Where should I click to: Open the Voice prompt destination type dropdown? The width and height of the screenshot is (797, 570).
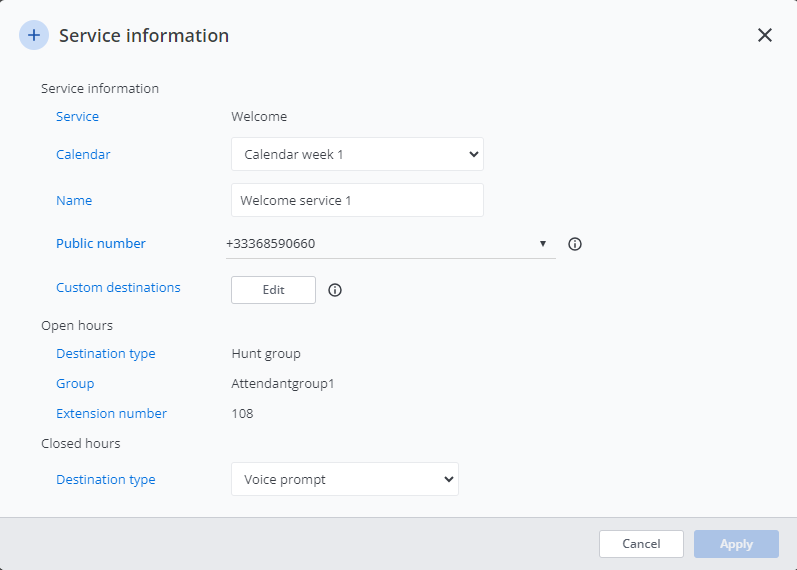coord(344,479)
